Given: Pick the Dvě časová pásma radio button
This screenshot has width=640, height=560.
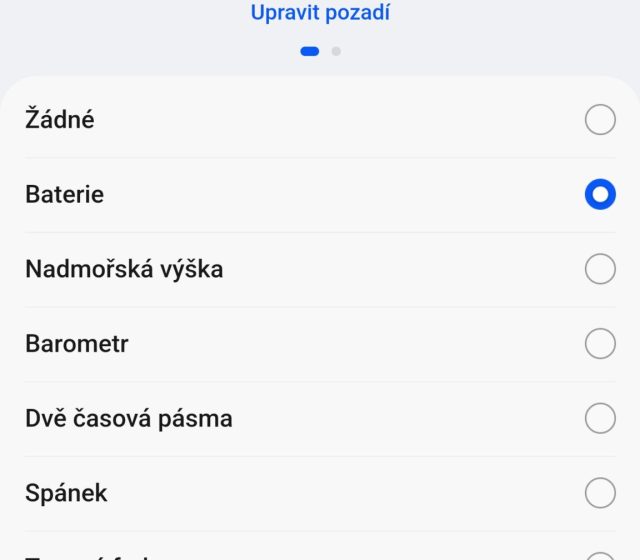Looking at the screenshot, I should pos(600,418).
